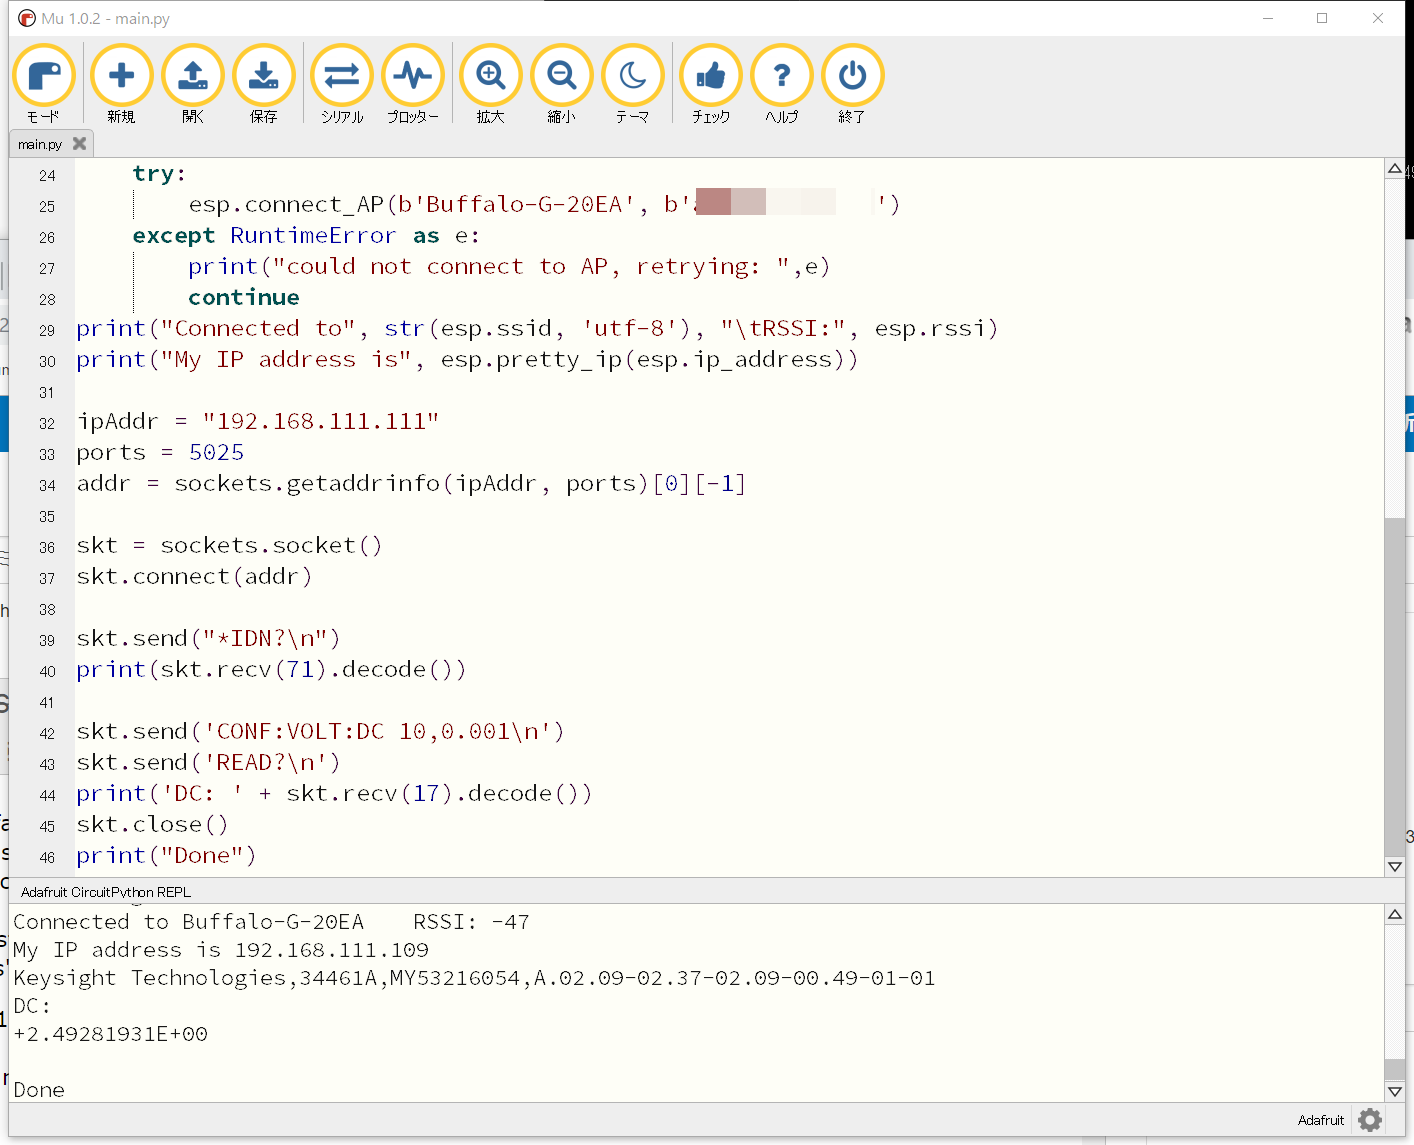Click the Adafruit mode label in status bar
This screenshot has width=1414, height=1145.
point(1321,1120)
